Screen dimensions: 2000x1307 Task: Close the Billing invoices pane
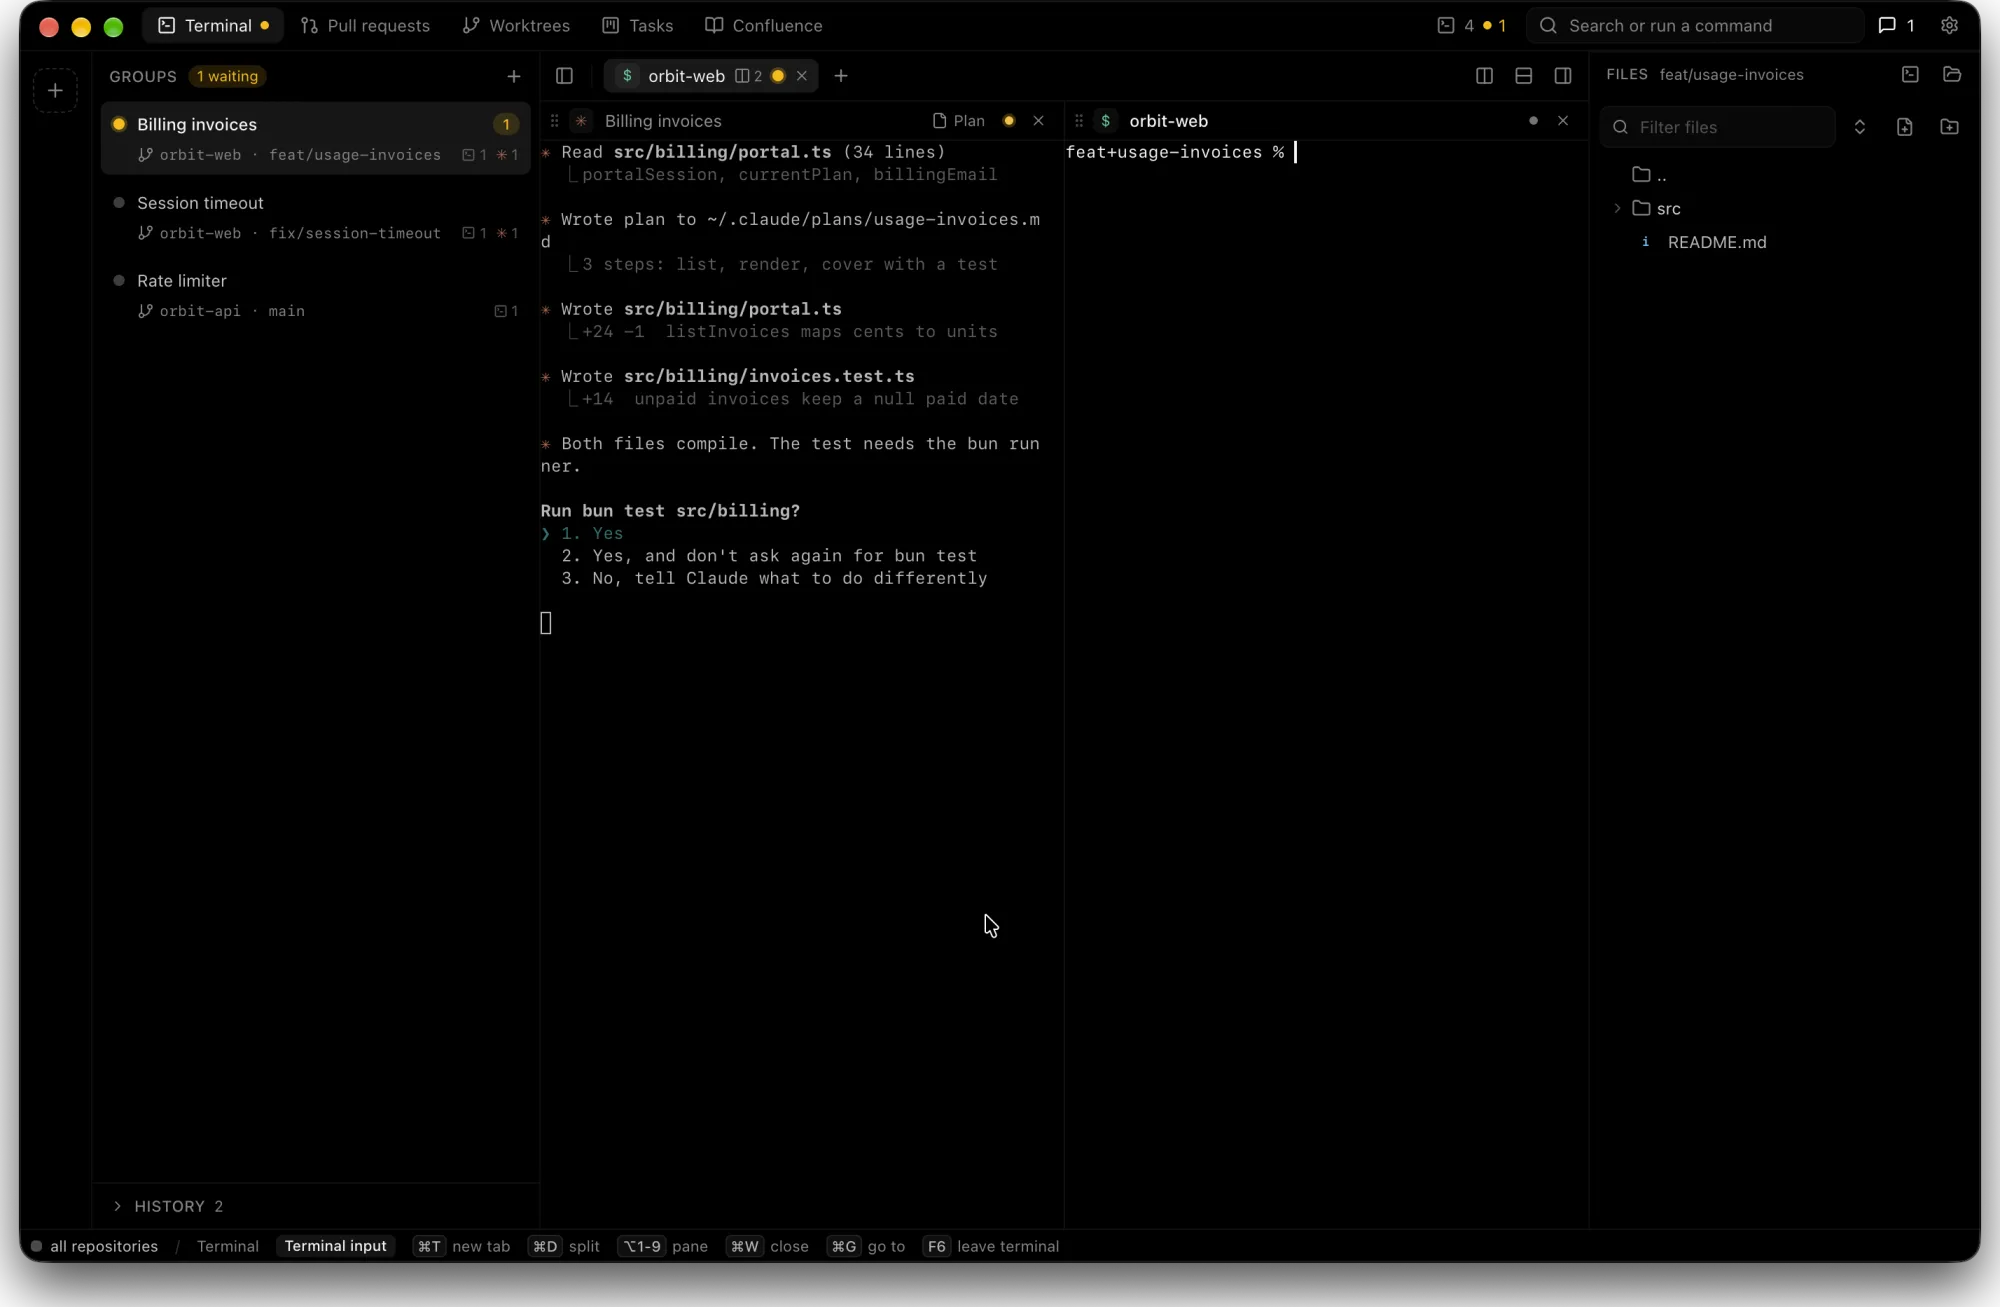(1038, 121)
